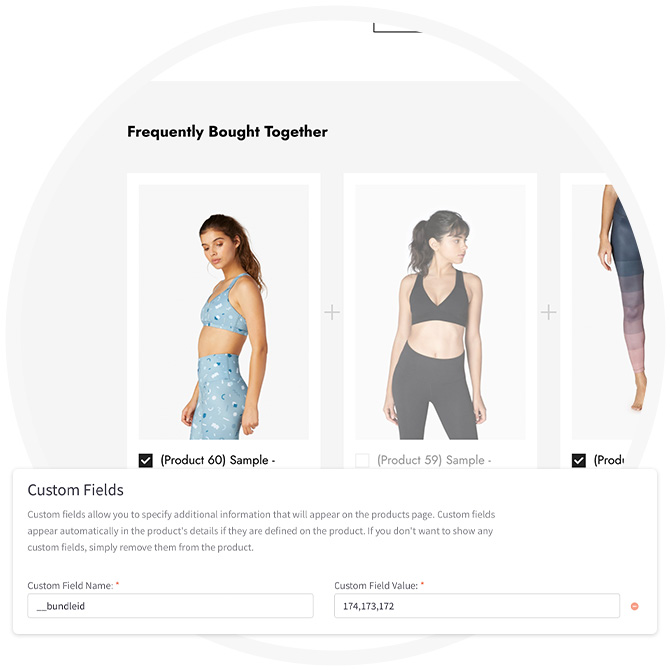
Task: Open the (Product 59) Sample link
Action: coord(434,460)
